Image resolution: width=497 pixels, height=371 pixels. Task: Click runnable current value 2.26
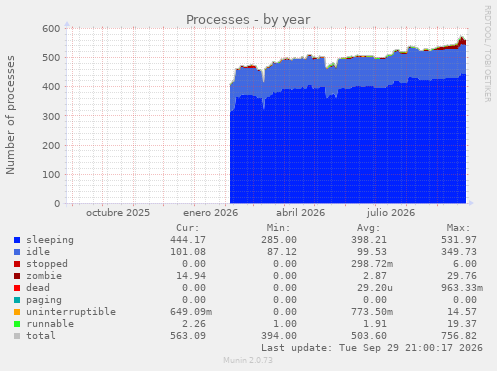(x=194, y=324)
